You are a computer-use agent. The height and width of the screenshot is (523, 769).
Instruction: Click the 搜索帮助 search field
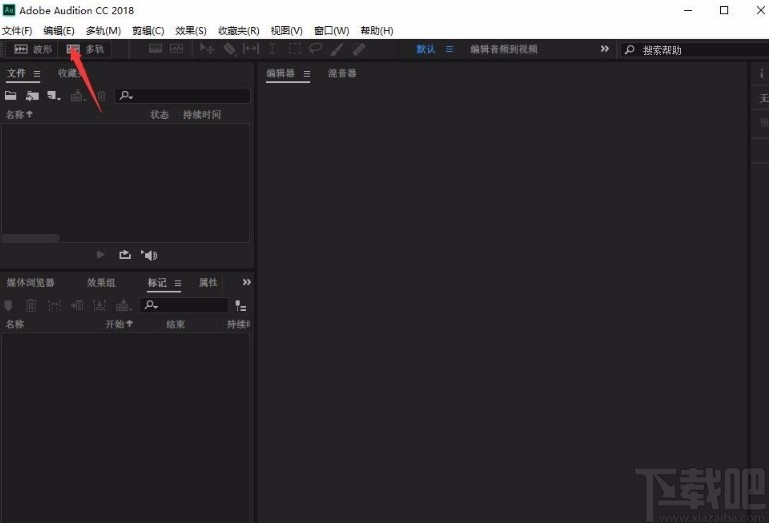694,50
